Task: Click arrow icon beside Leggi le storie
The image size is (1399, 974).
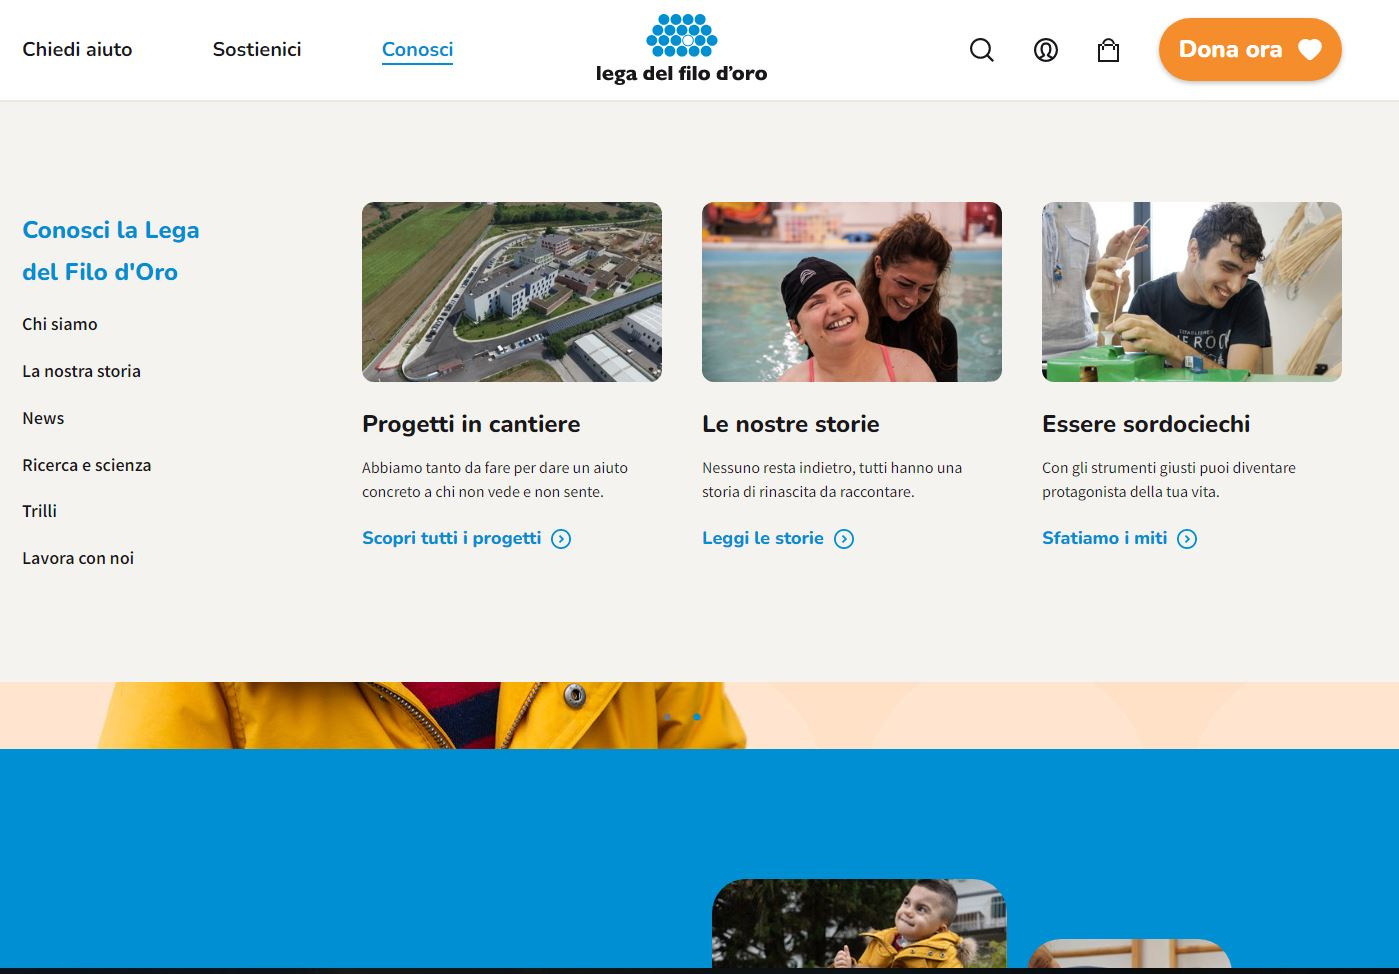Action: coord(844,539)
